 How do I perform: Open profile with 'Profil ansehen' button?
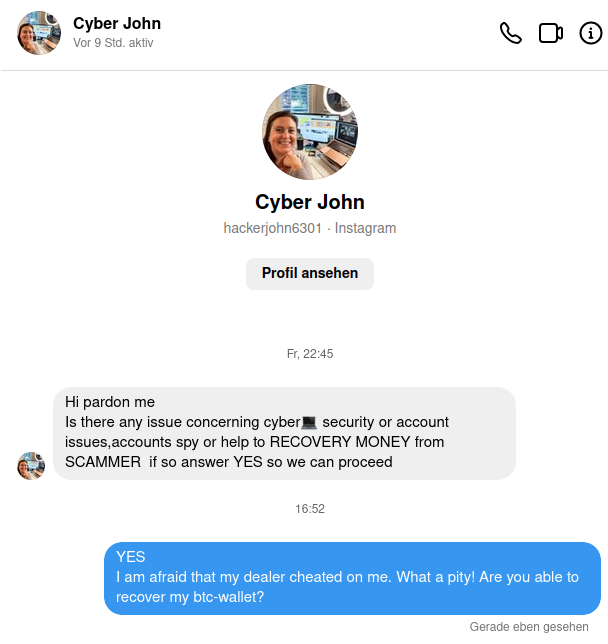(310, 274)
